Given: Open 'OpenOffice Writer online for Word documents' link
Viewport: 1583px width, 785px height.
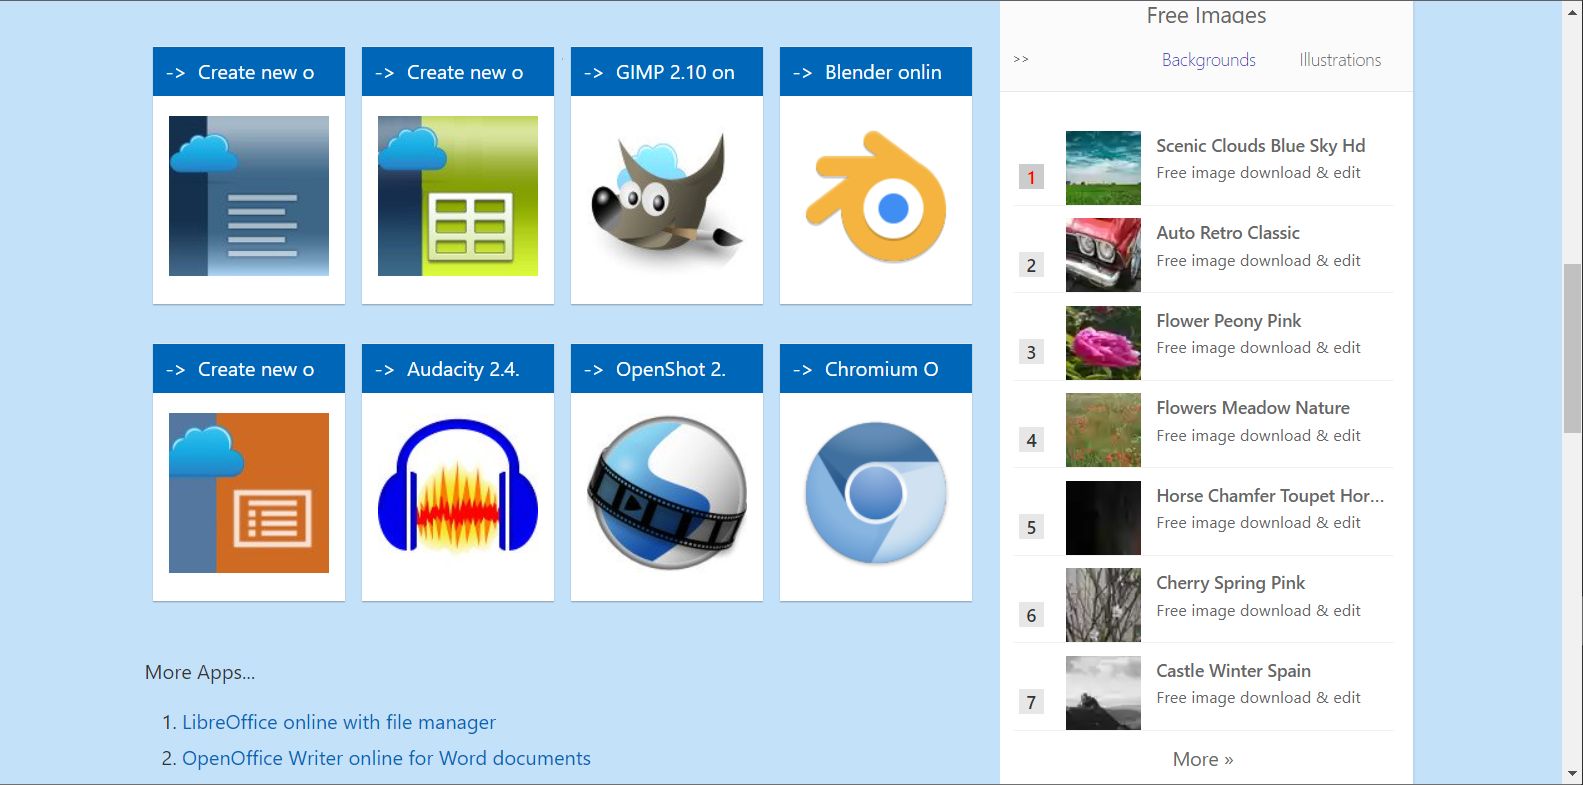Looking at the screenshot, I should click(x=386, y=758).
